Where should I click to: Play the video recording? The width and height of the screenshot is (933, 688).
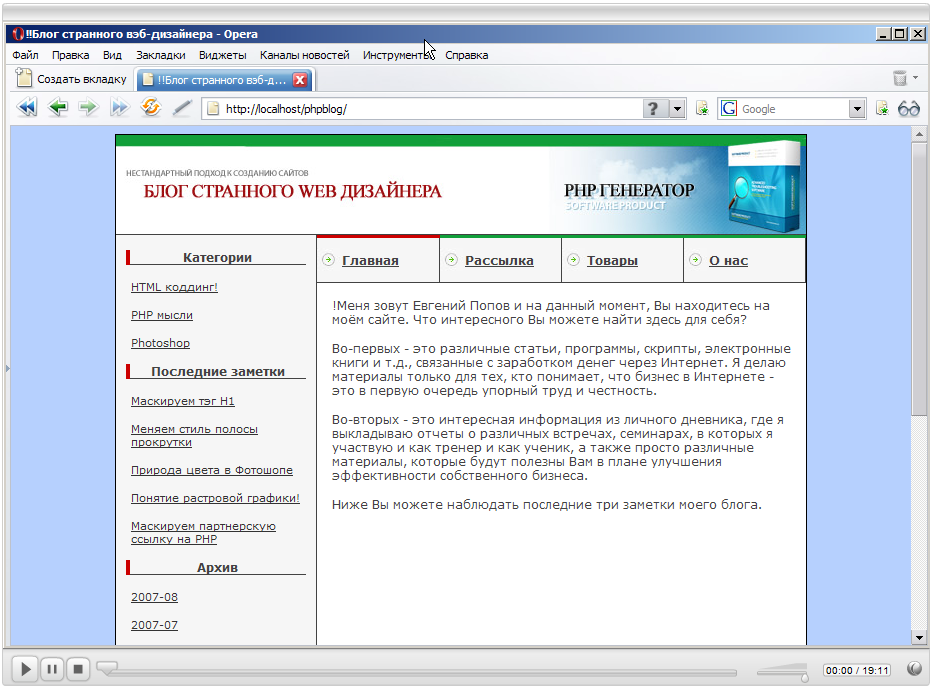coord(25,669)
